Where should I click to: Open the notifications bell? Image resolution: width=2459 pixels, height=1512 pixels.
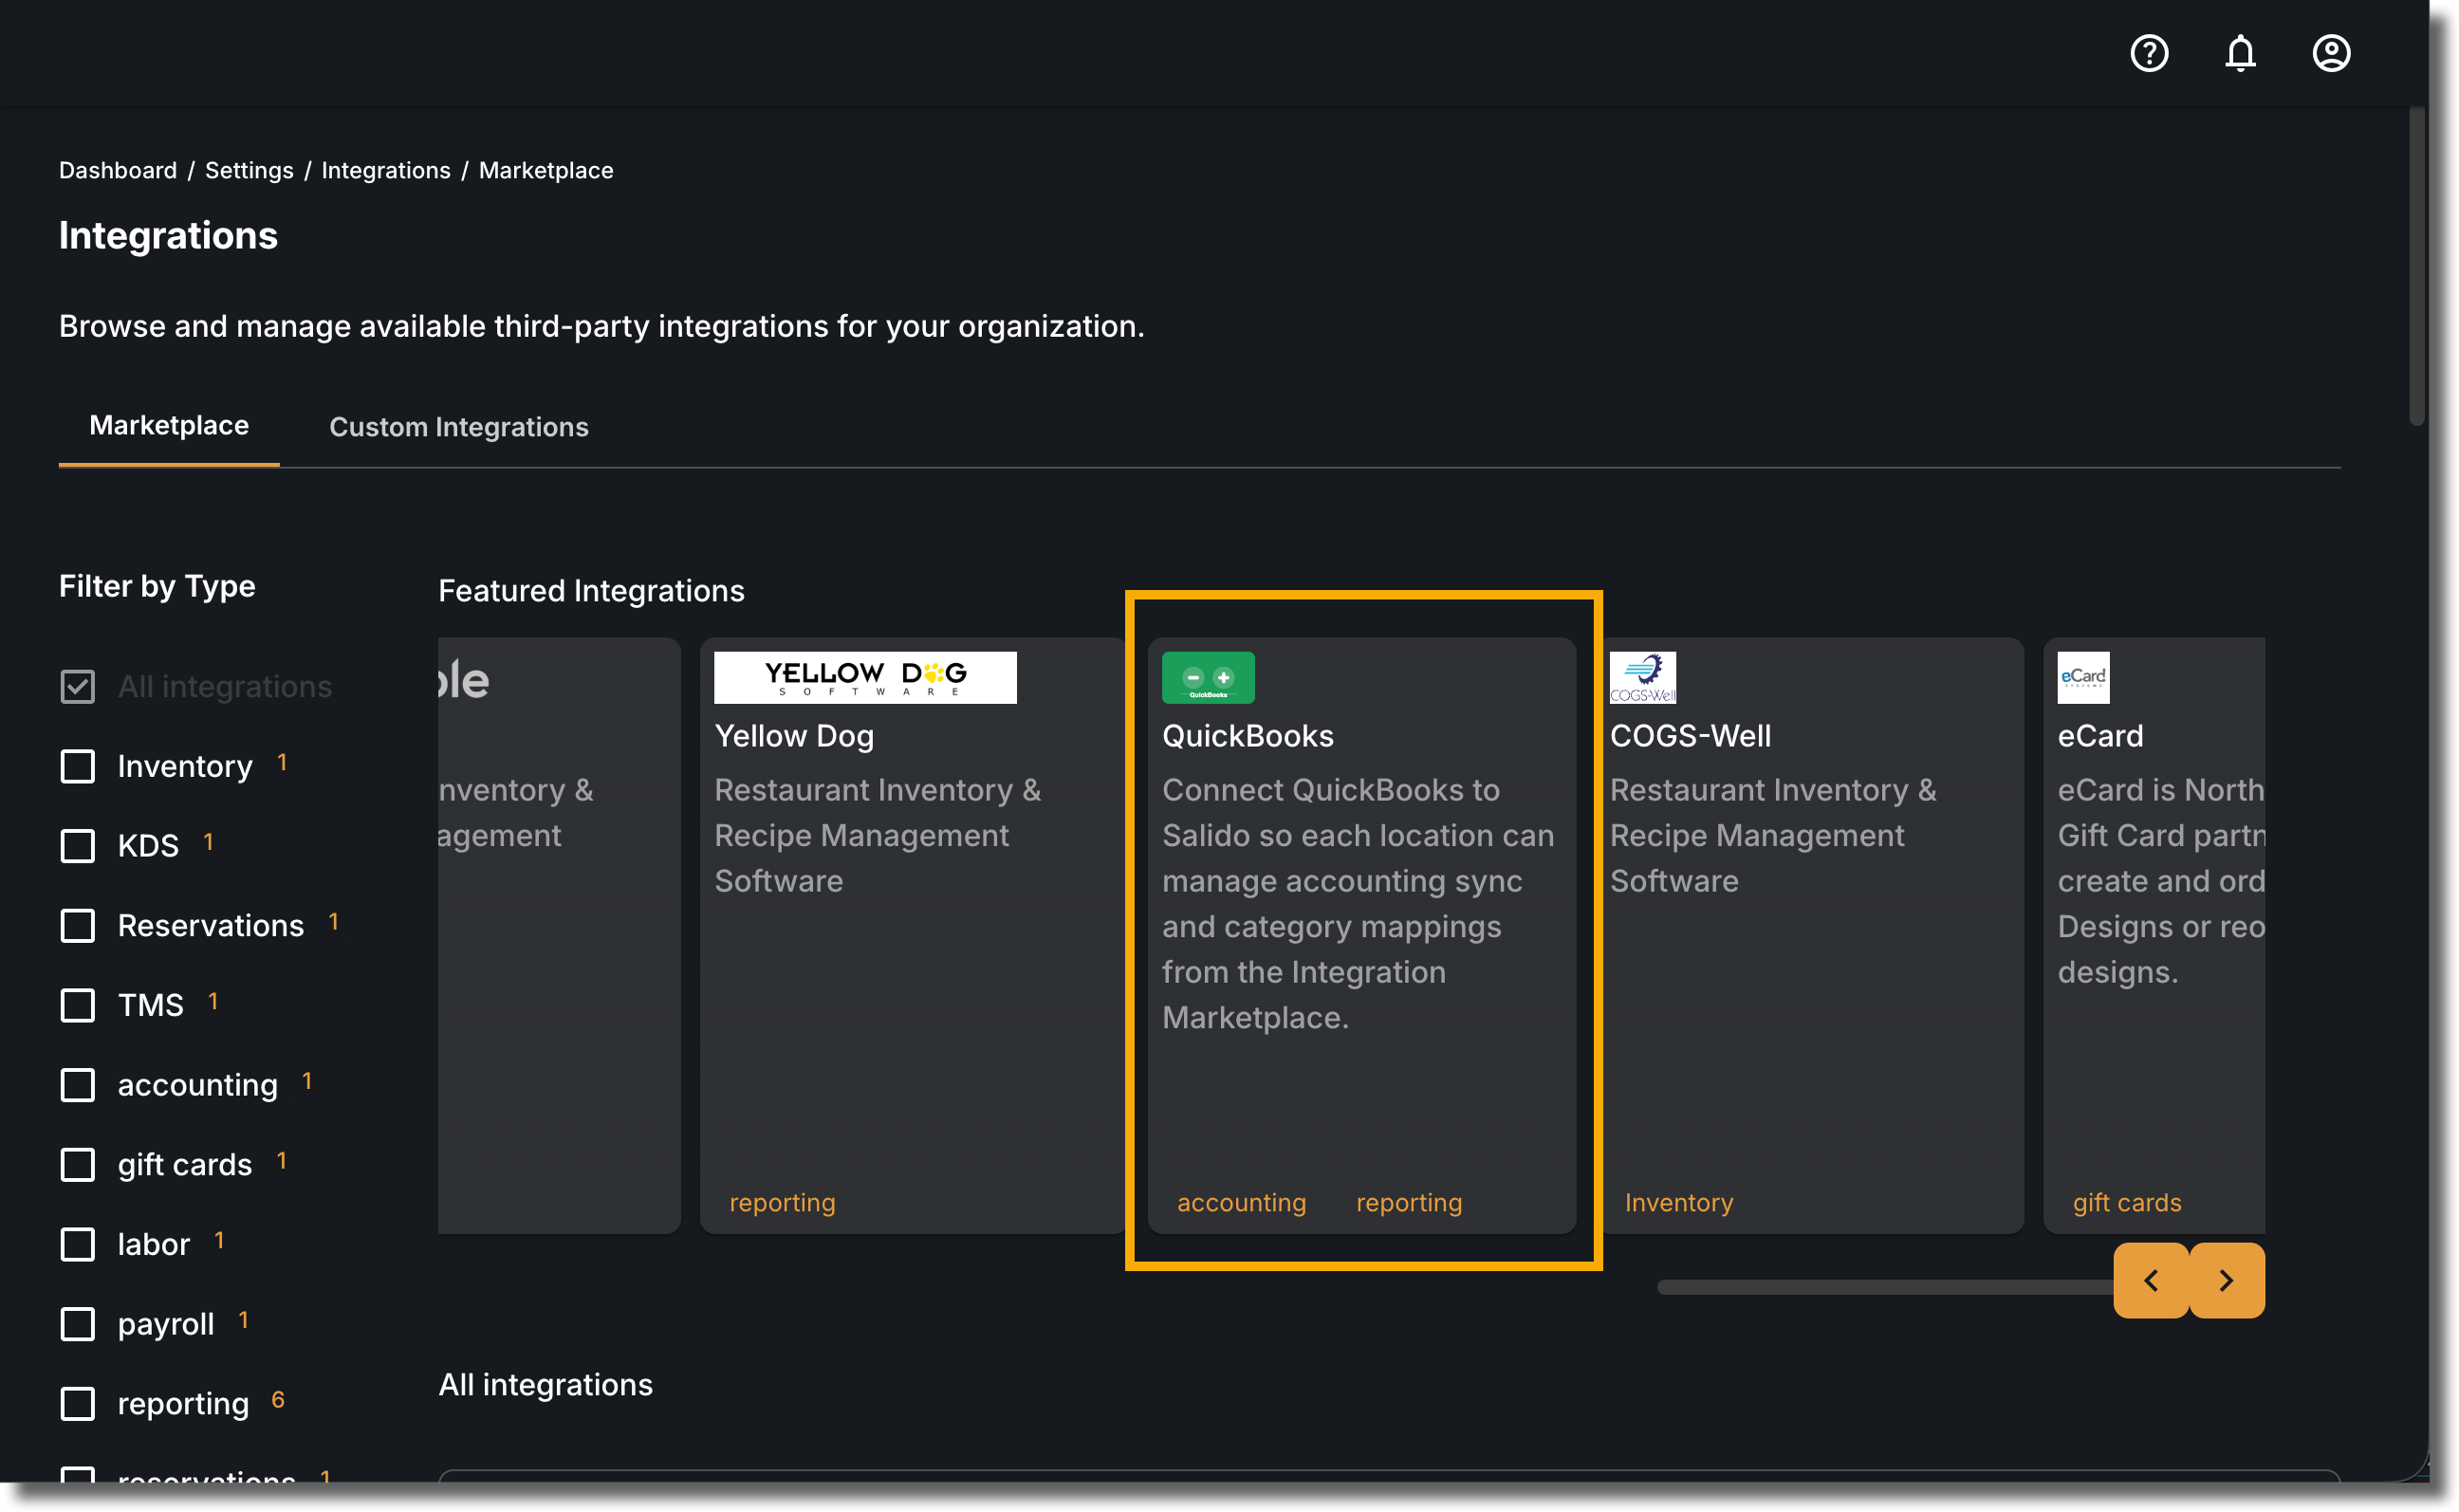click(x=2240, y=53)
